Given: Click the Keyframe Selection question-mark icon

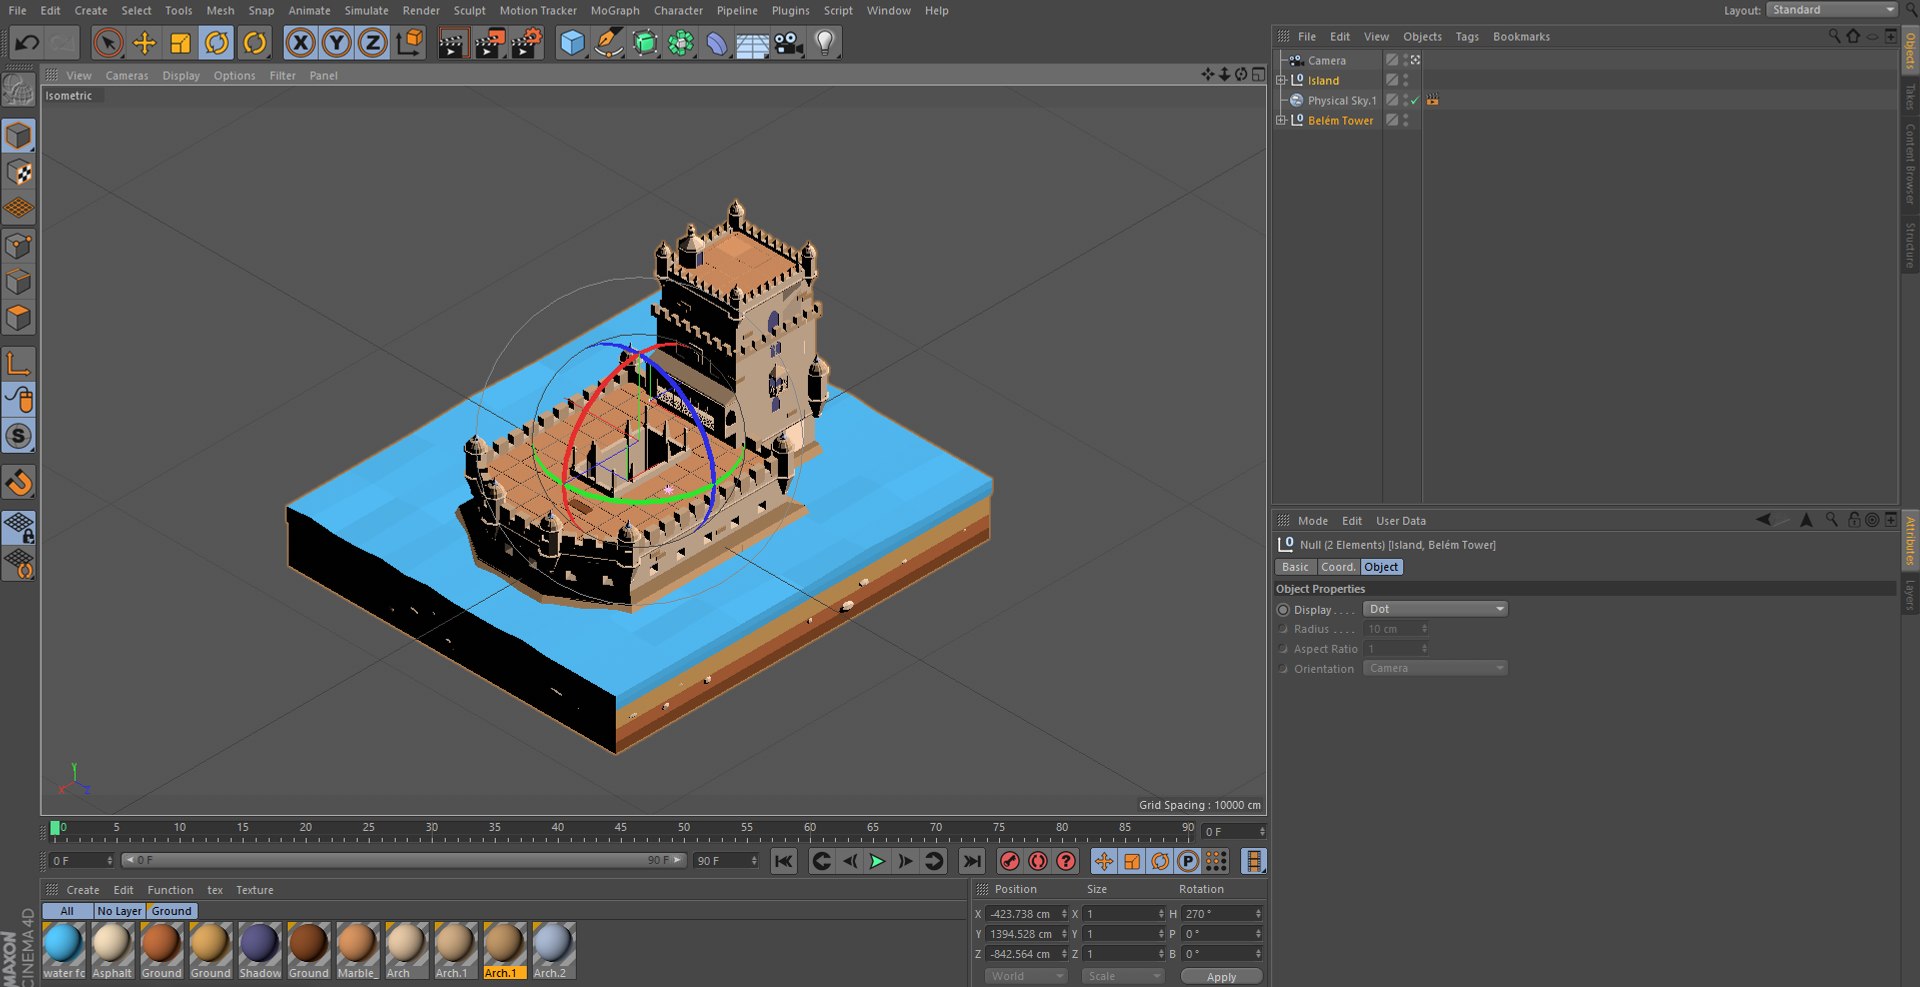Looking at the screenshot, I should pos(1067,861).
